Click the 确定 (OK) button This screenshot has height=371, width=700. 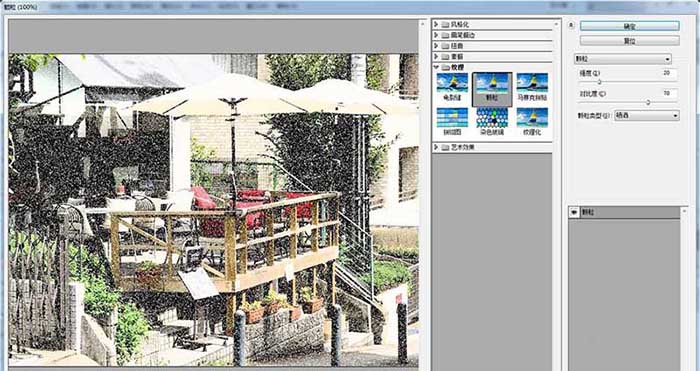(629, 26)
